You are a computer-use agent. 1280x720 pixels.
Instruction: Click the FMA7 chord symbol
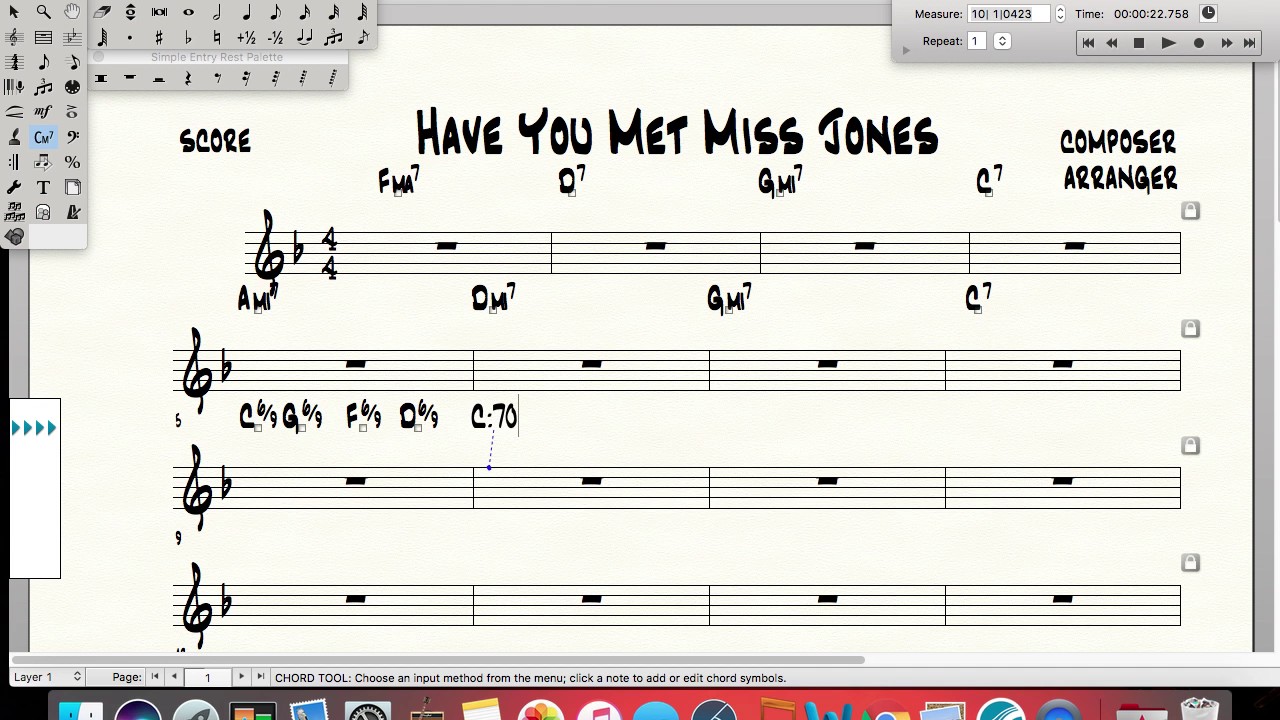[x=398, y=181]
